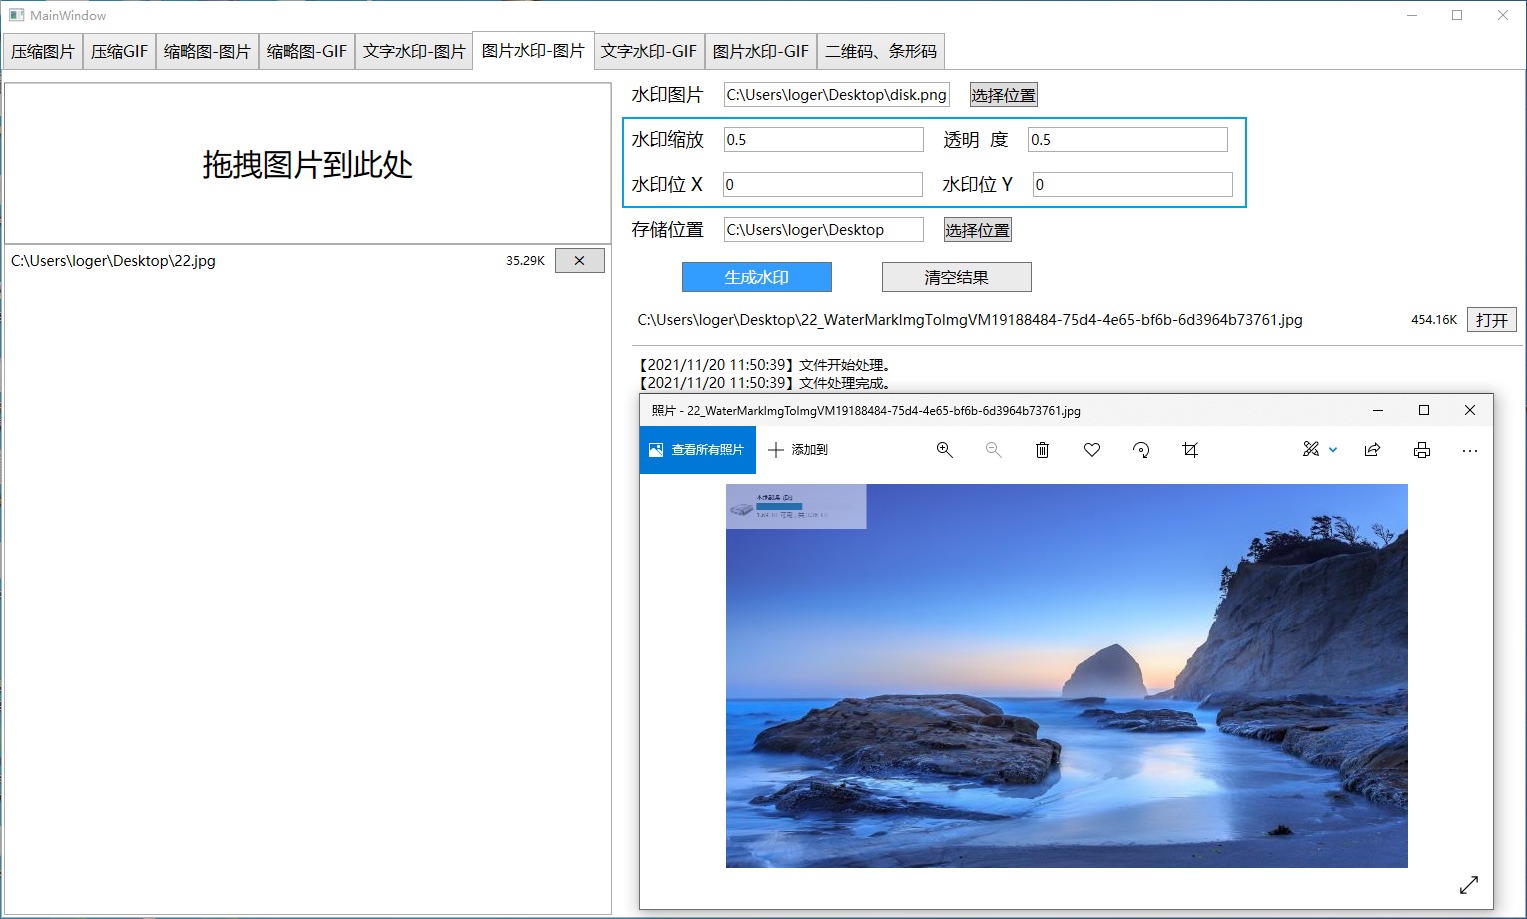Focus the 水印图片 path field
1527x919 pixels.
pyautogui.click(x=836, y=95)
